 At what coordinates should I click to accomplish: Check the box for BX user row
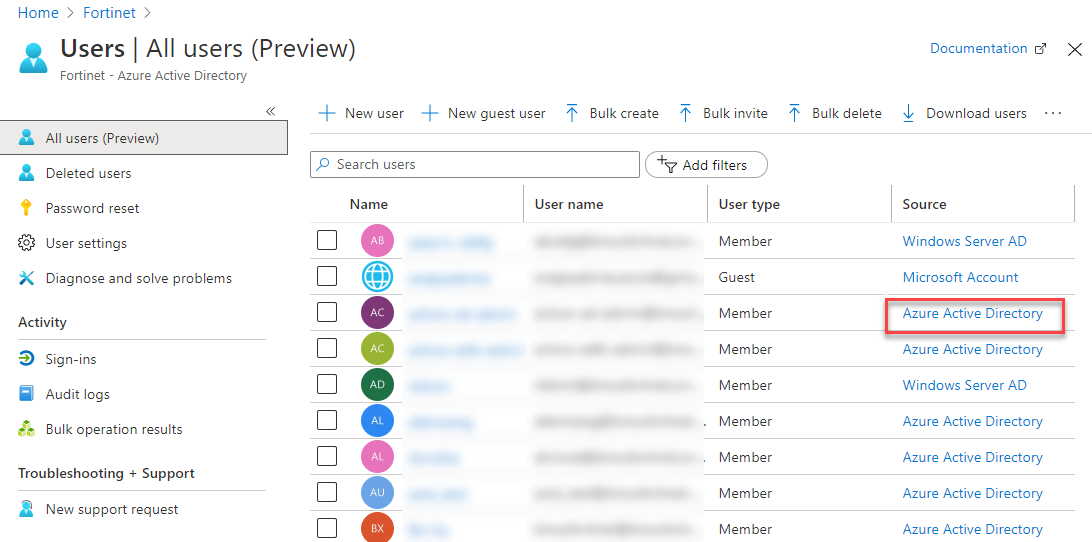pyautogui.click(x=327, y=527)
